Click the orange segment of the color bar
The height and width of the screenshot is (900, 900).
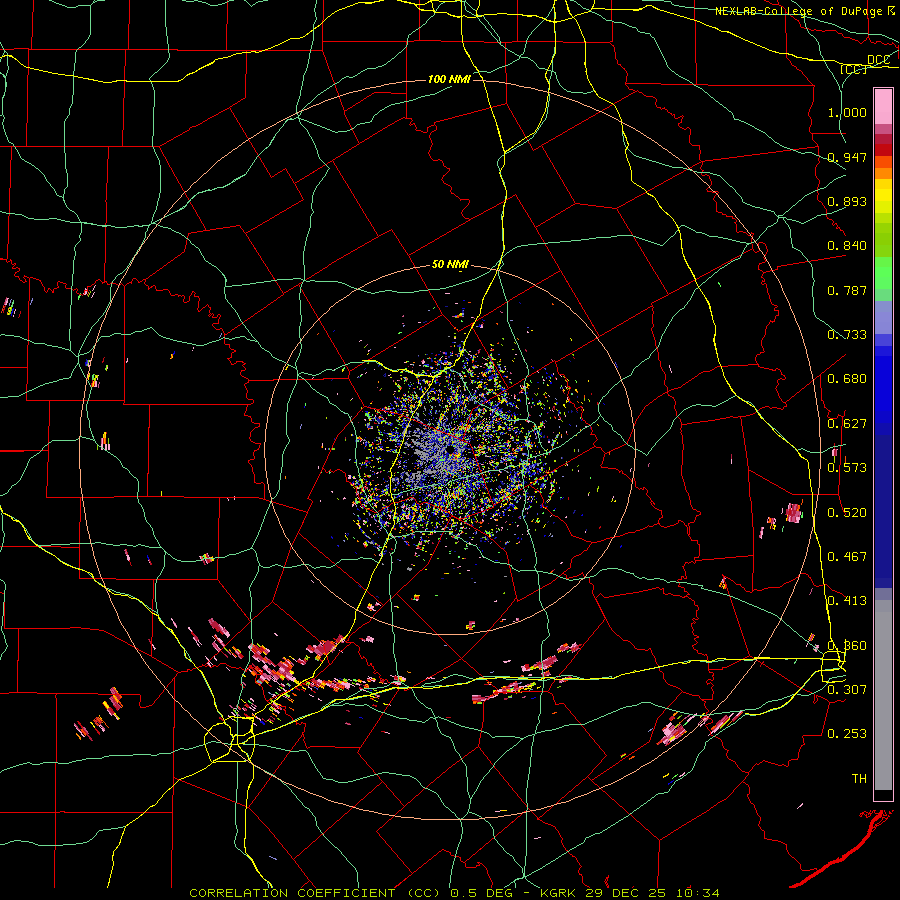click(883, 173)
